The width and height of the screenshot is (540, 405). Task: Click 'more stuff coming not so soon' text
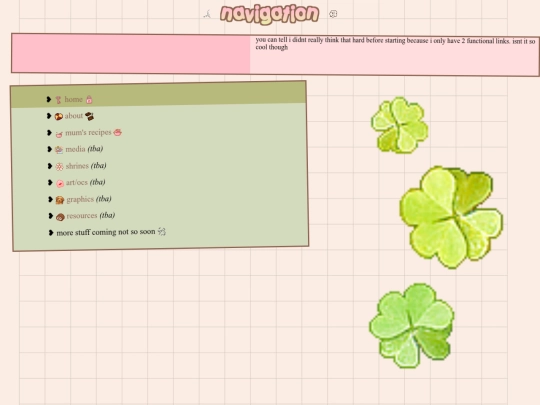(106, 232)
